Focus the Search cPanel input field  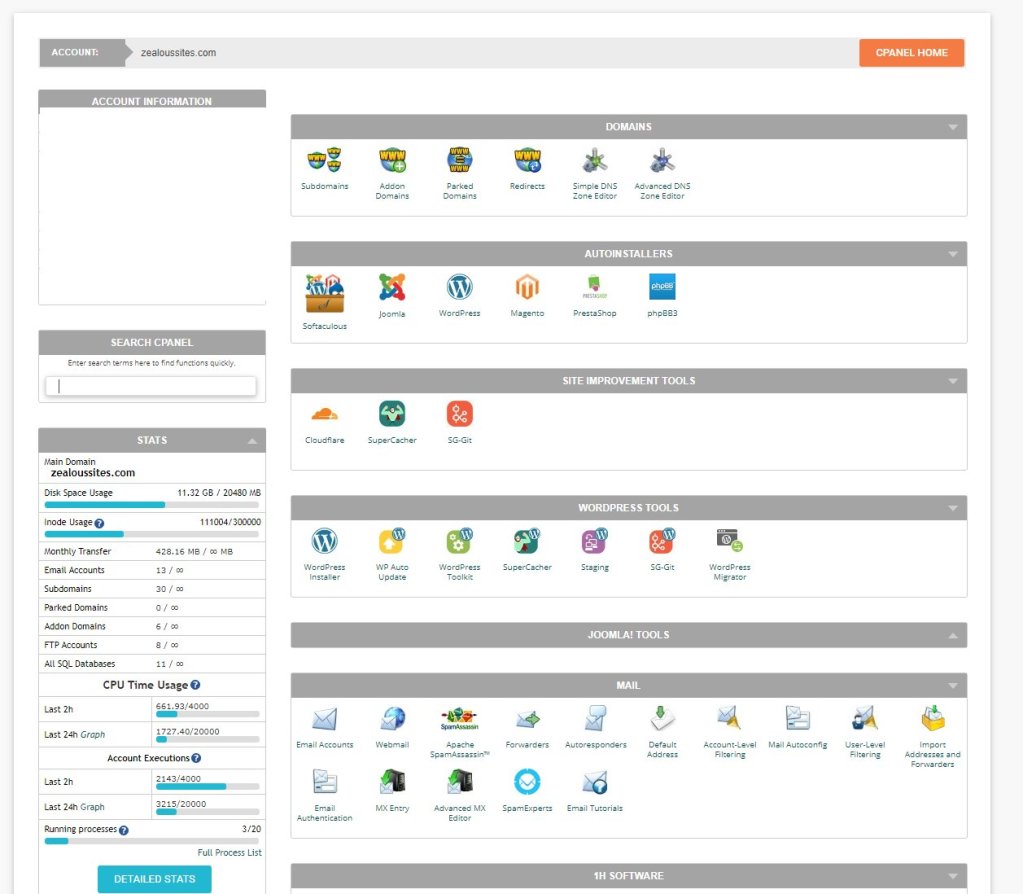point(151,386)
